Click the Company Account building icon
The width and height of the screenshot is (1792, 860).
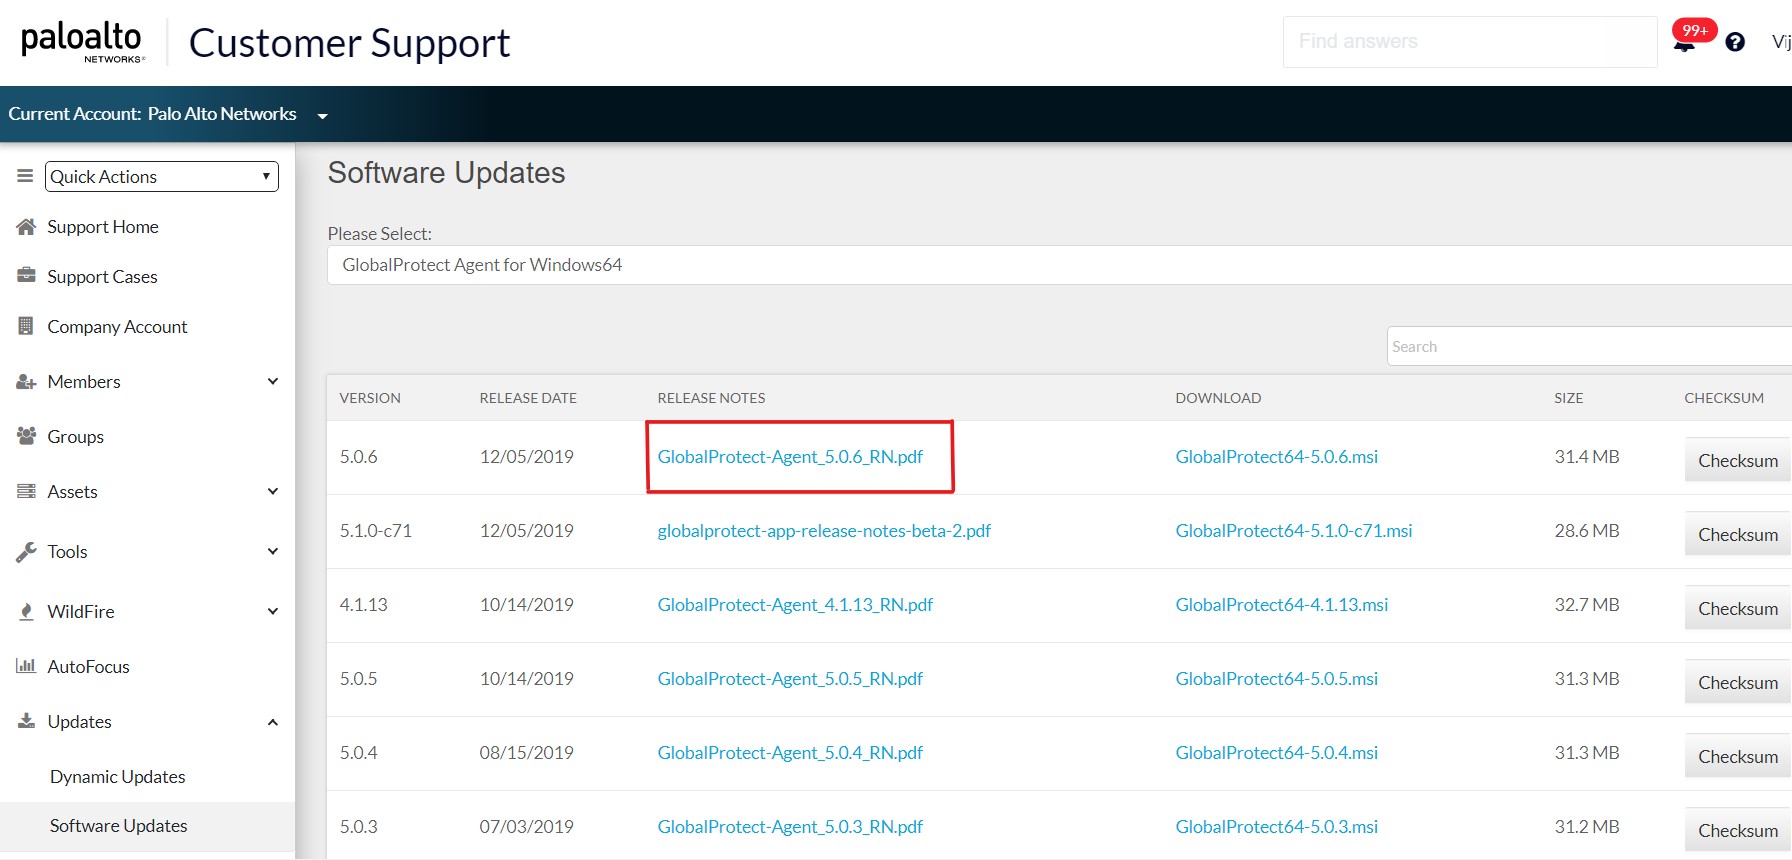[x=26, y=326]
